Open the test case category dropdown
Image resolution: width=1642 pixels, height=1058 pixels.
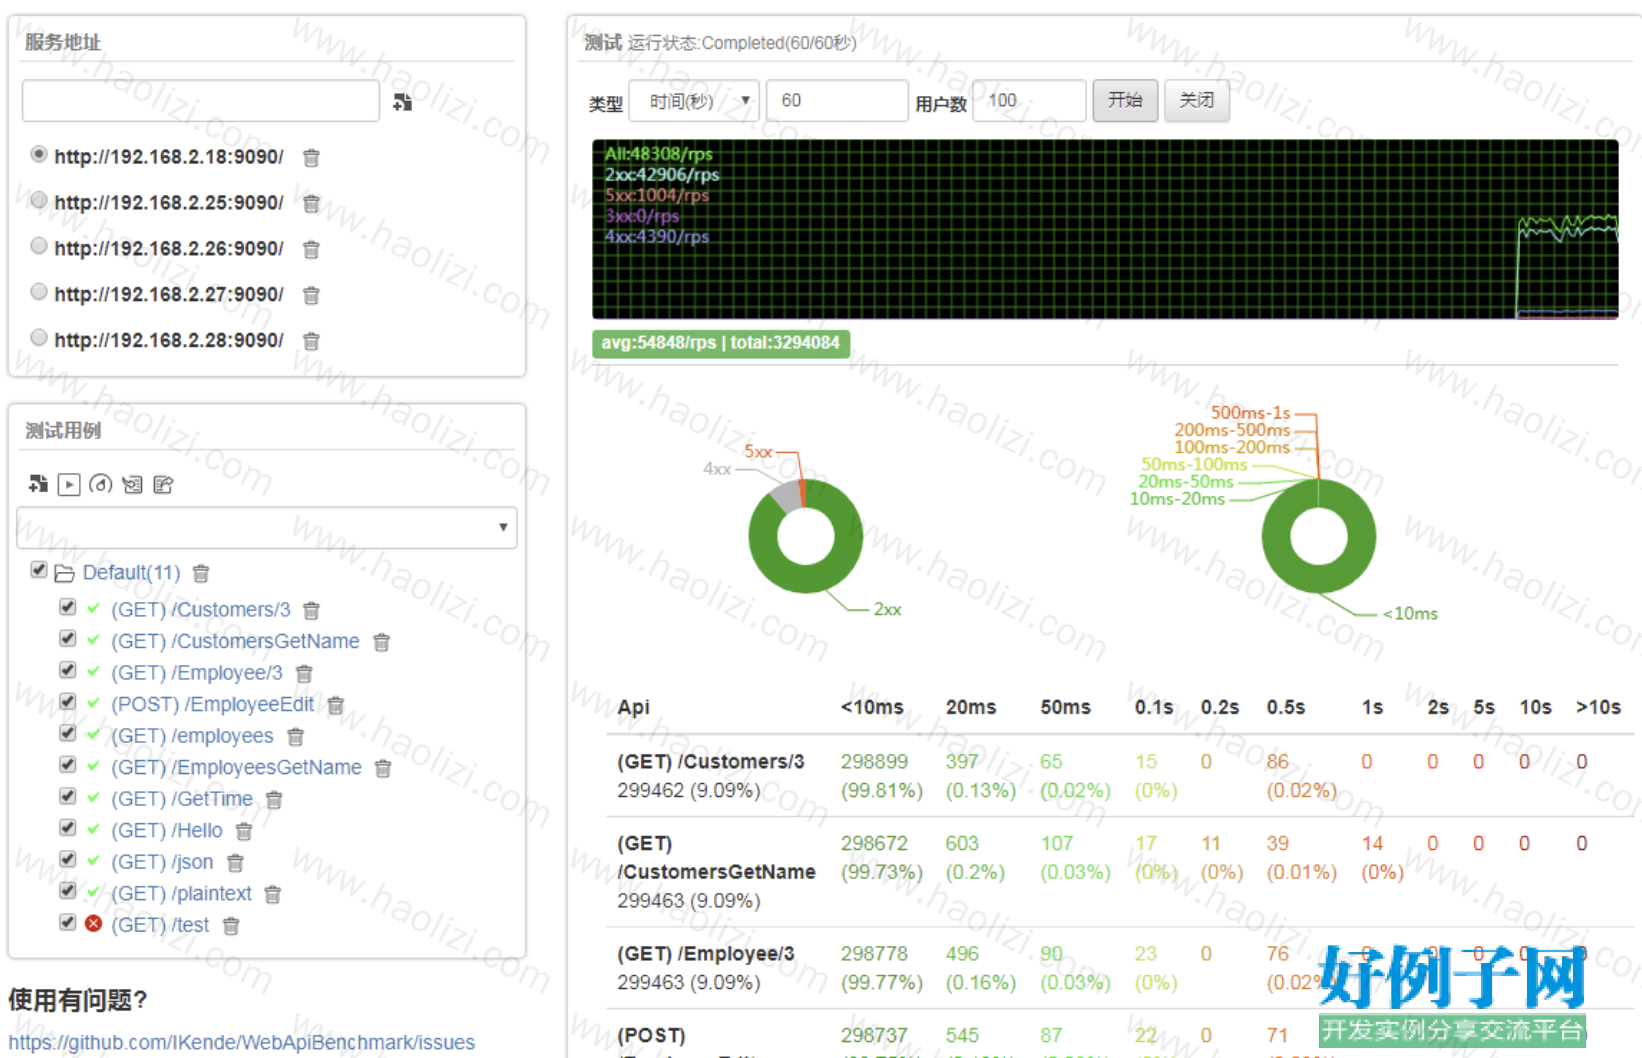tap(267, 527)
